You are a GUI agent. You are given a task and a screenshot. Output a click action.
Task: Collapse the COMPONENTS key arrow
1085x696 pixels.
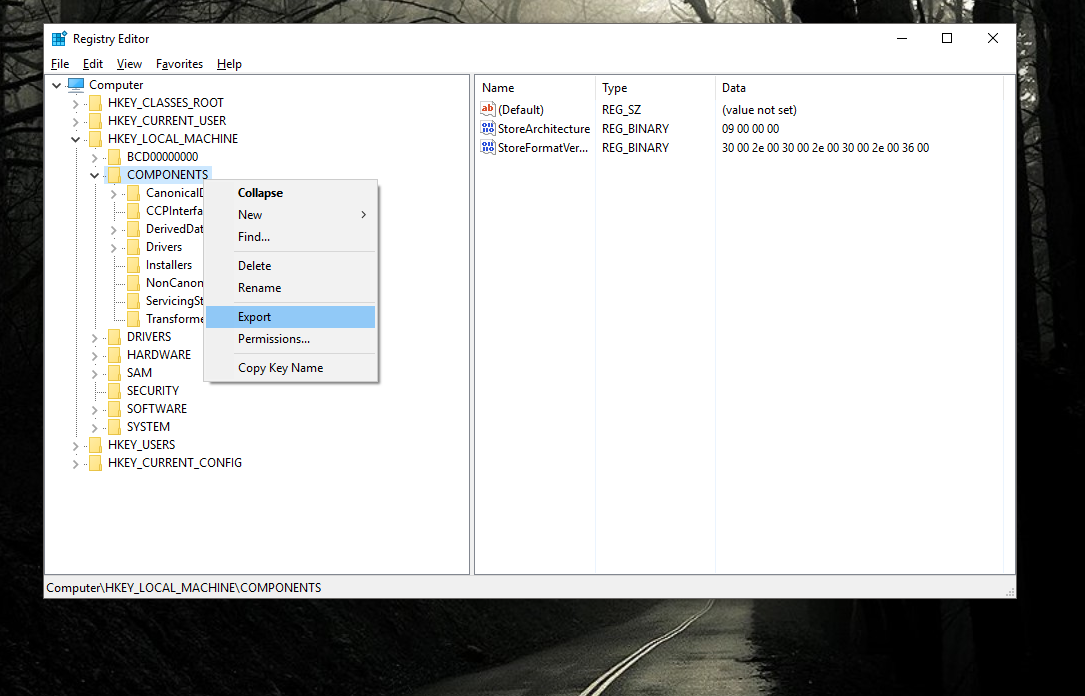tap(95, 175)
